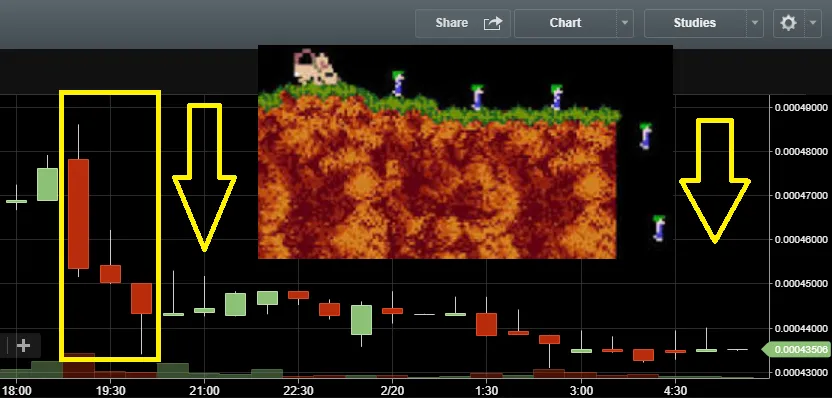Click the 4:30 time axis label

(x=675, y=391)
